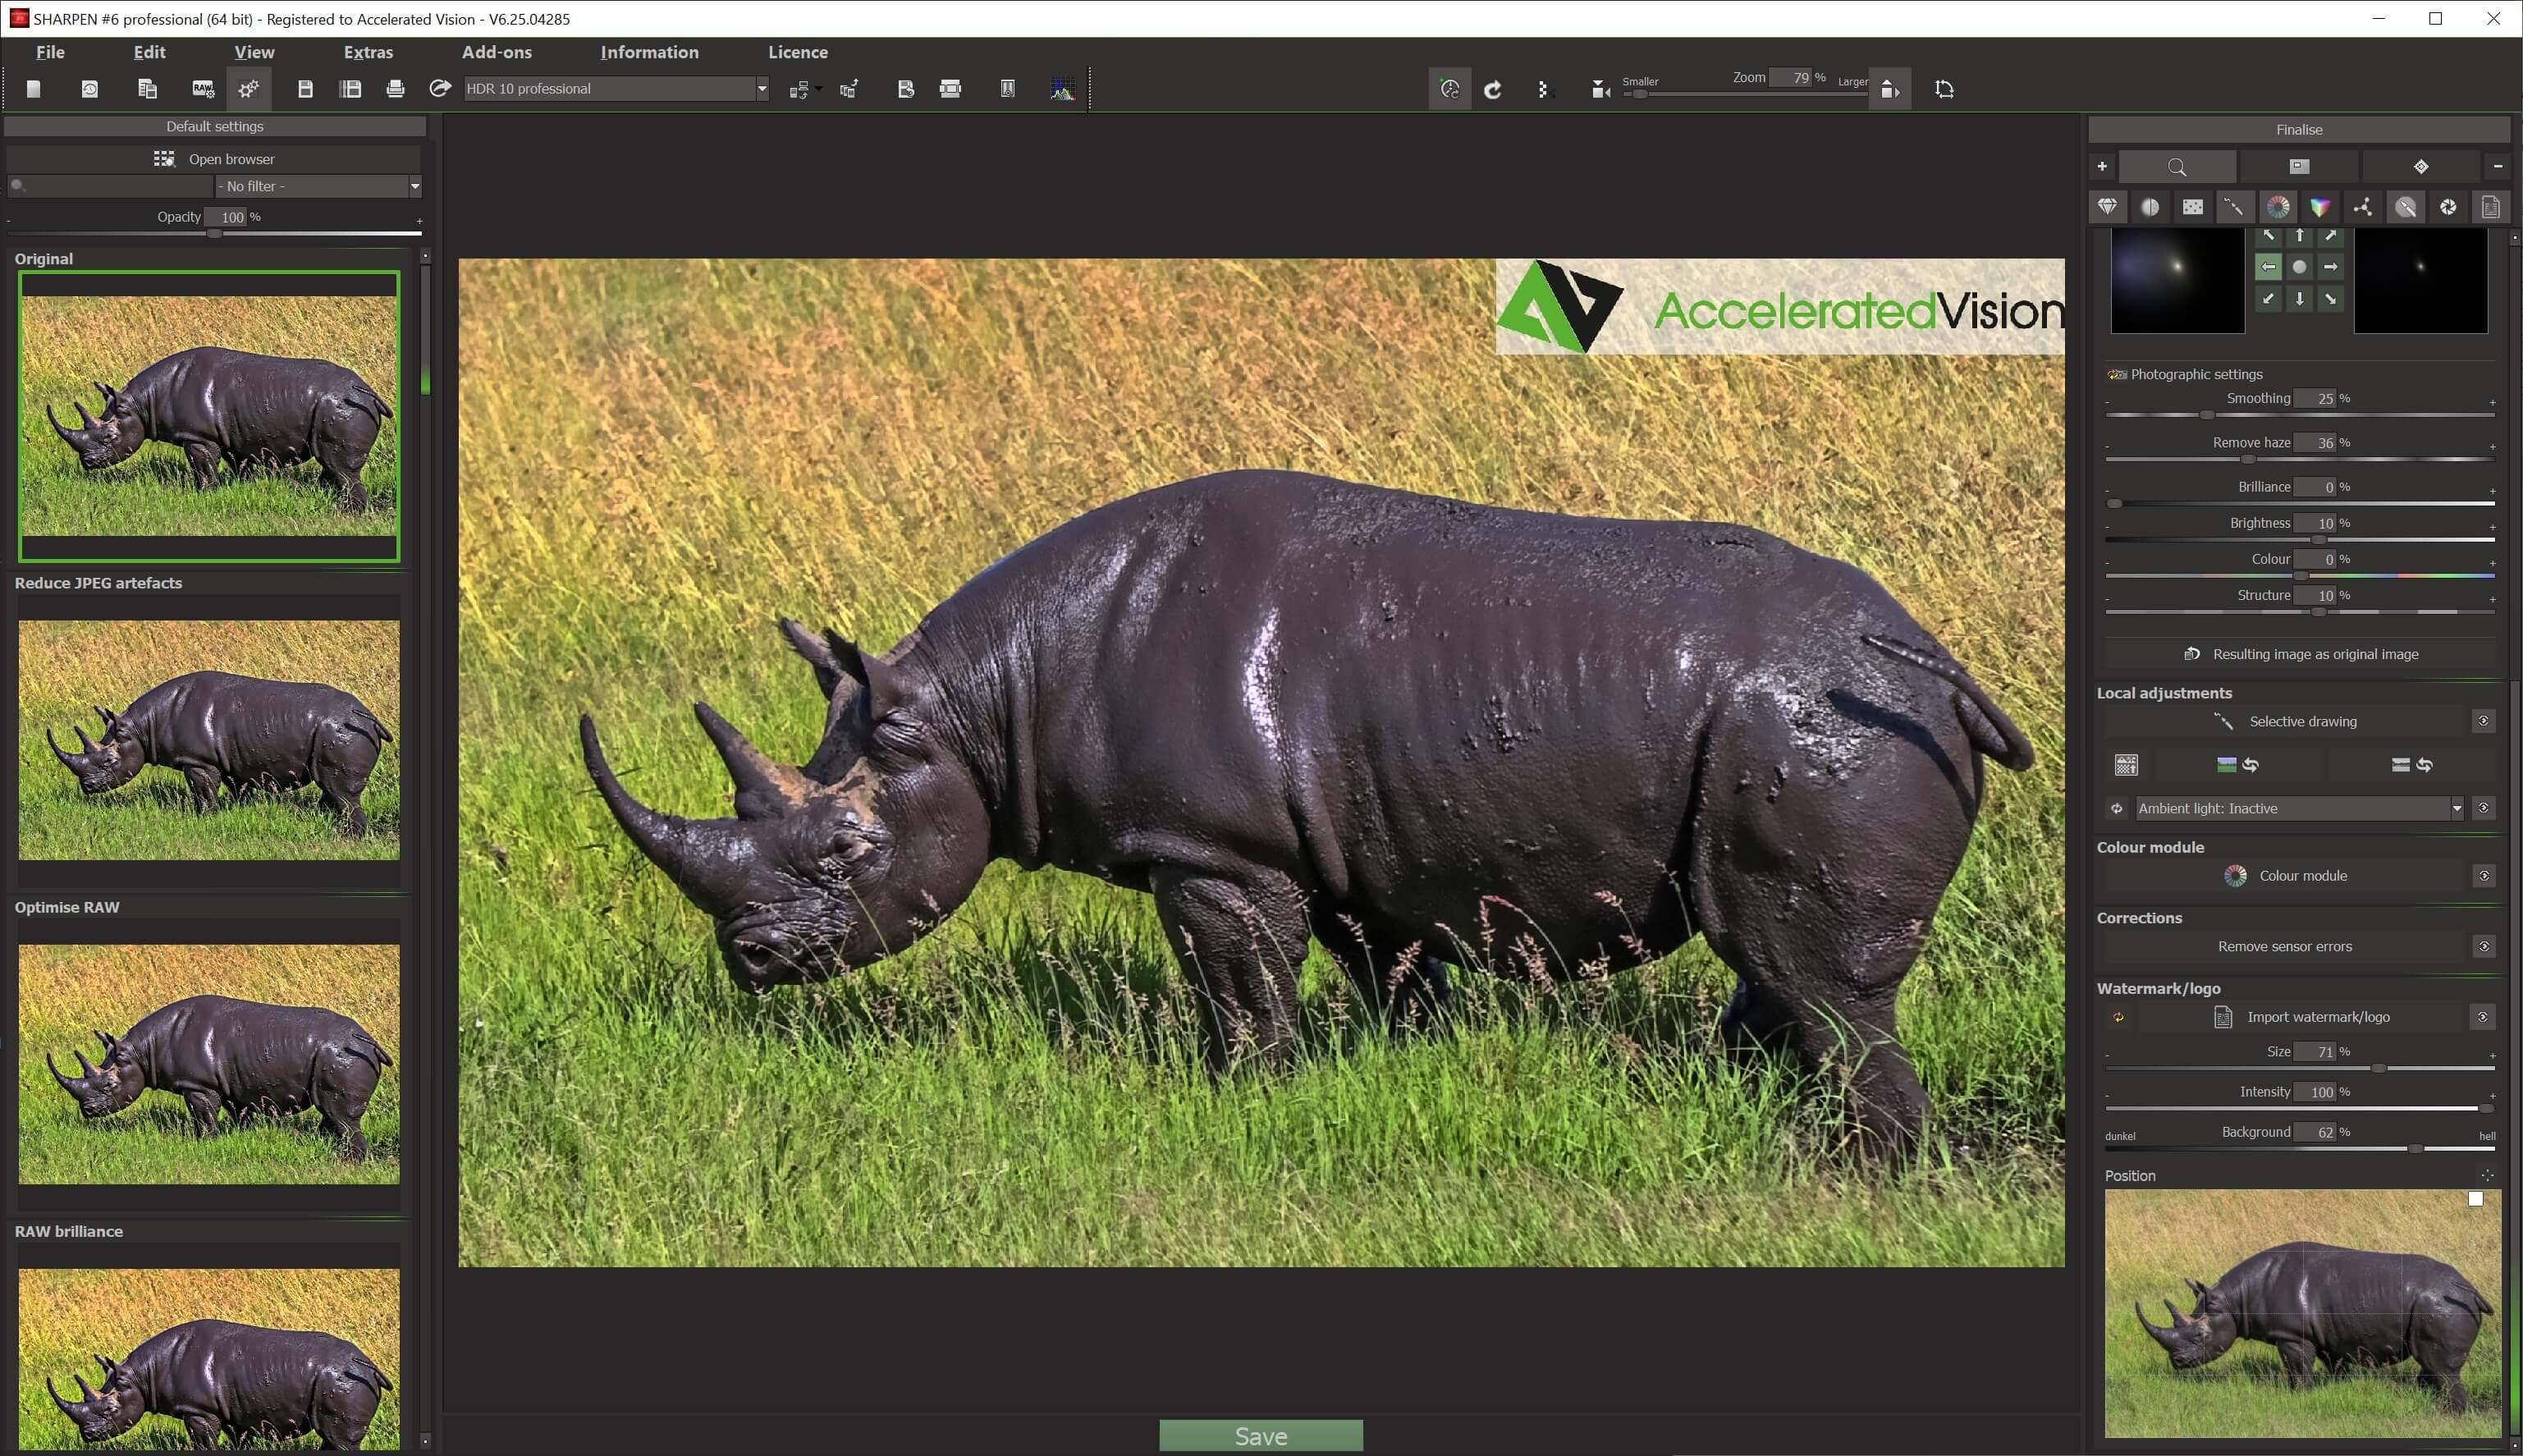This screenshot has height=1456, width=2523.
Task: Open the histogram icon on the toolbar
Action: pyautogui.click(x=1063, y=88)
